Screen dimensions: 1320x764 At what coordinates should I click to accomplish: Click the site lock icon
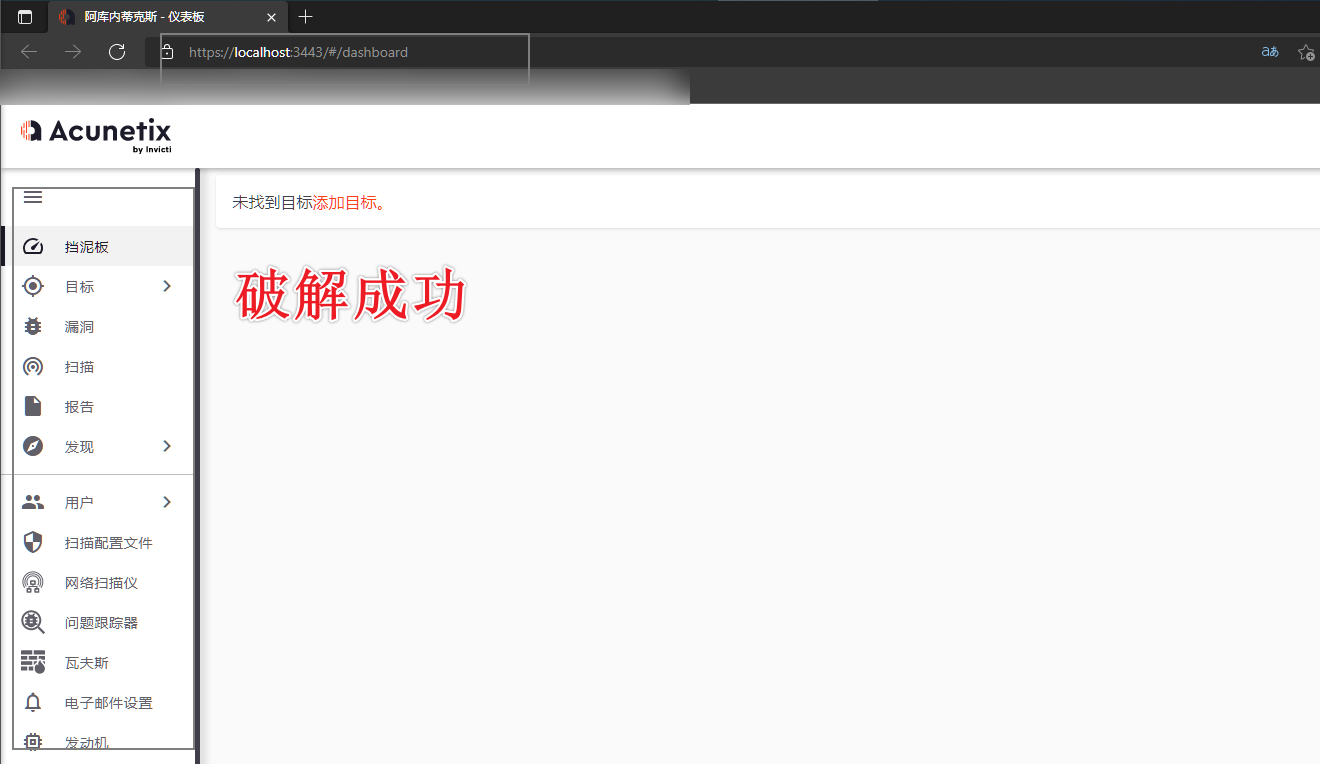coord(168,52)
